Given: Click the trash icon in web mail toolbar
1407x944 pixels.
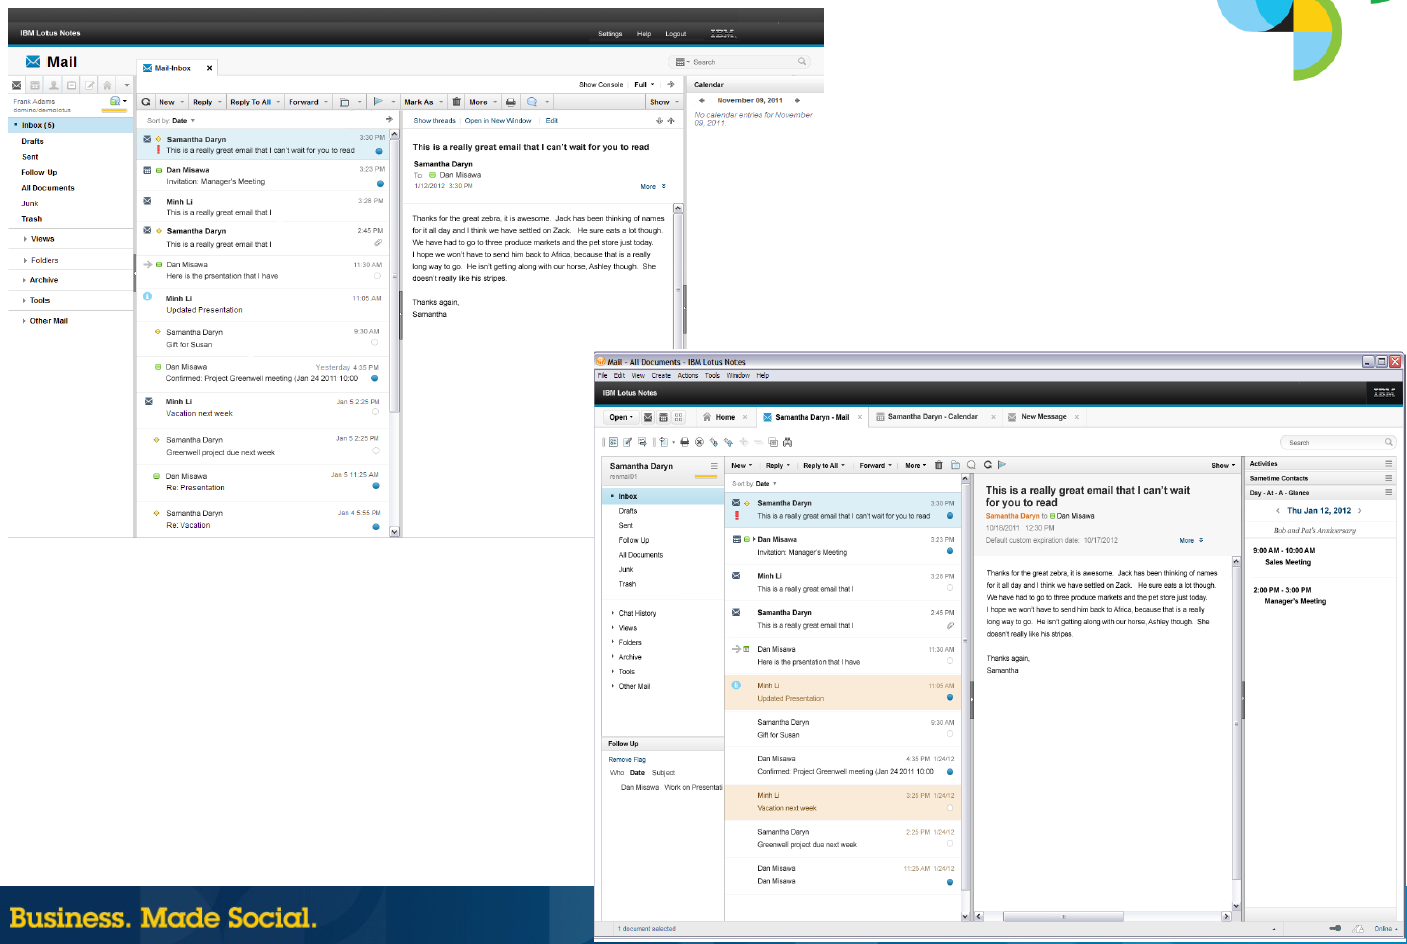Looking at the screenshot, I should [x=457, y=102].
